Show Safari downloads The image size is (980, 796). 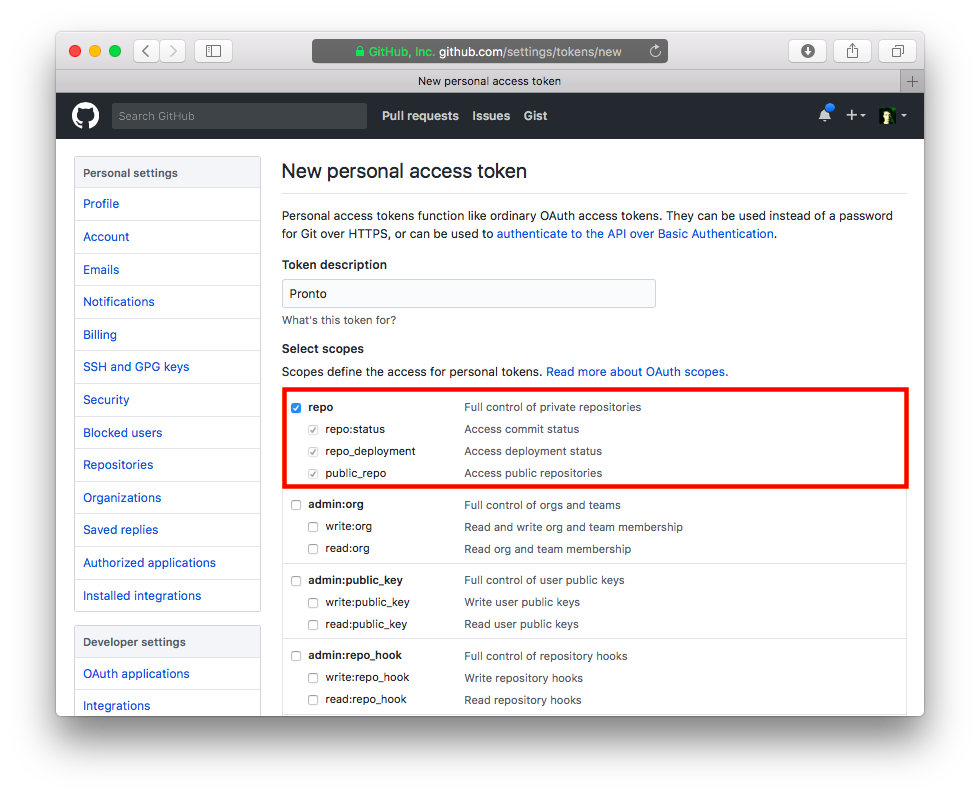(x=808, y=51)
